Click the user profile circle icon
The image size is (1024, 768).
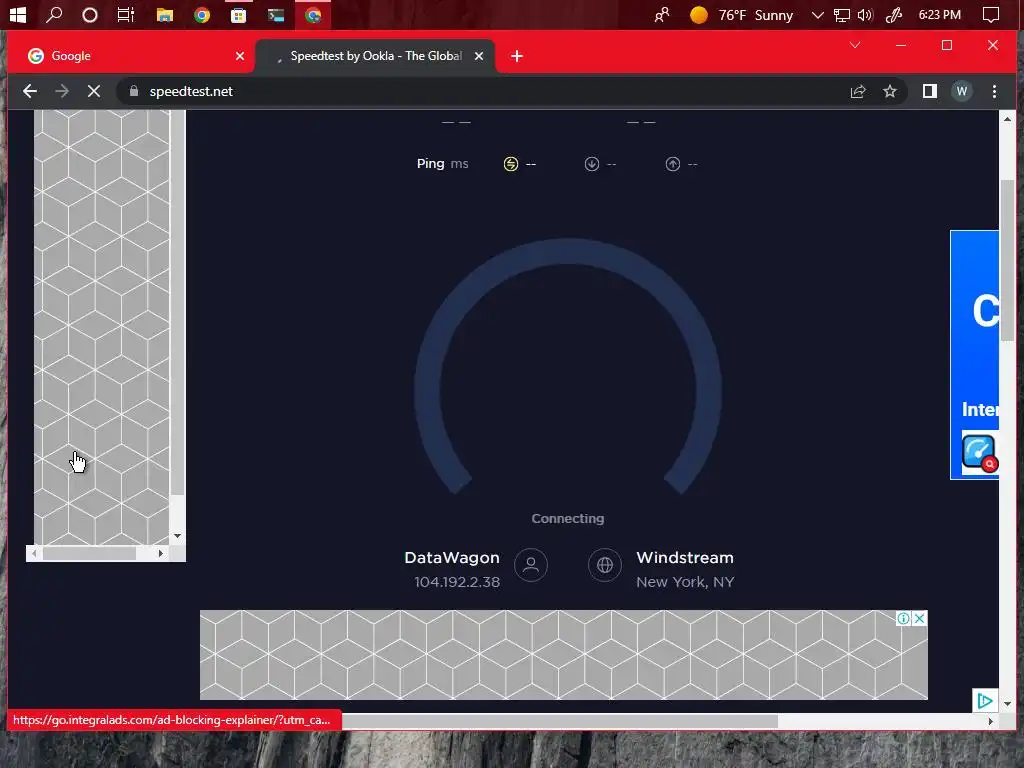pos(531,565)
